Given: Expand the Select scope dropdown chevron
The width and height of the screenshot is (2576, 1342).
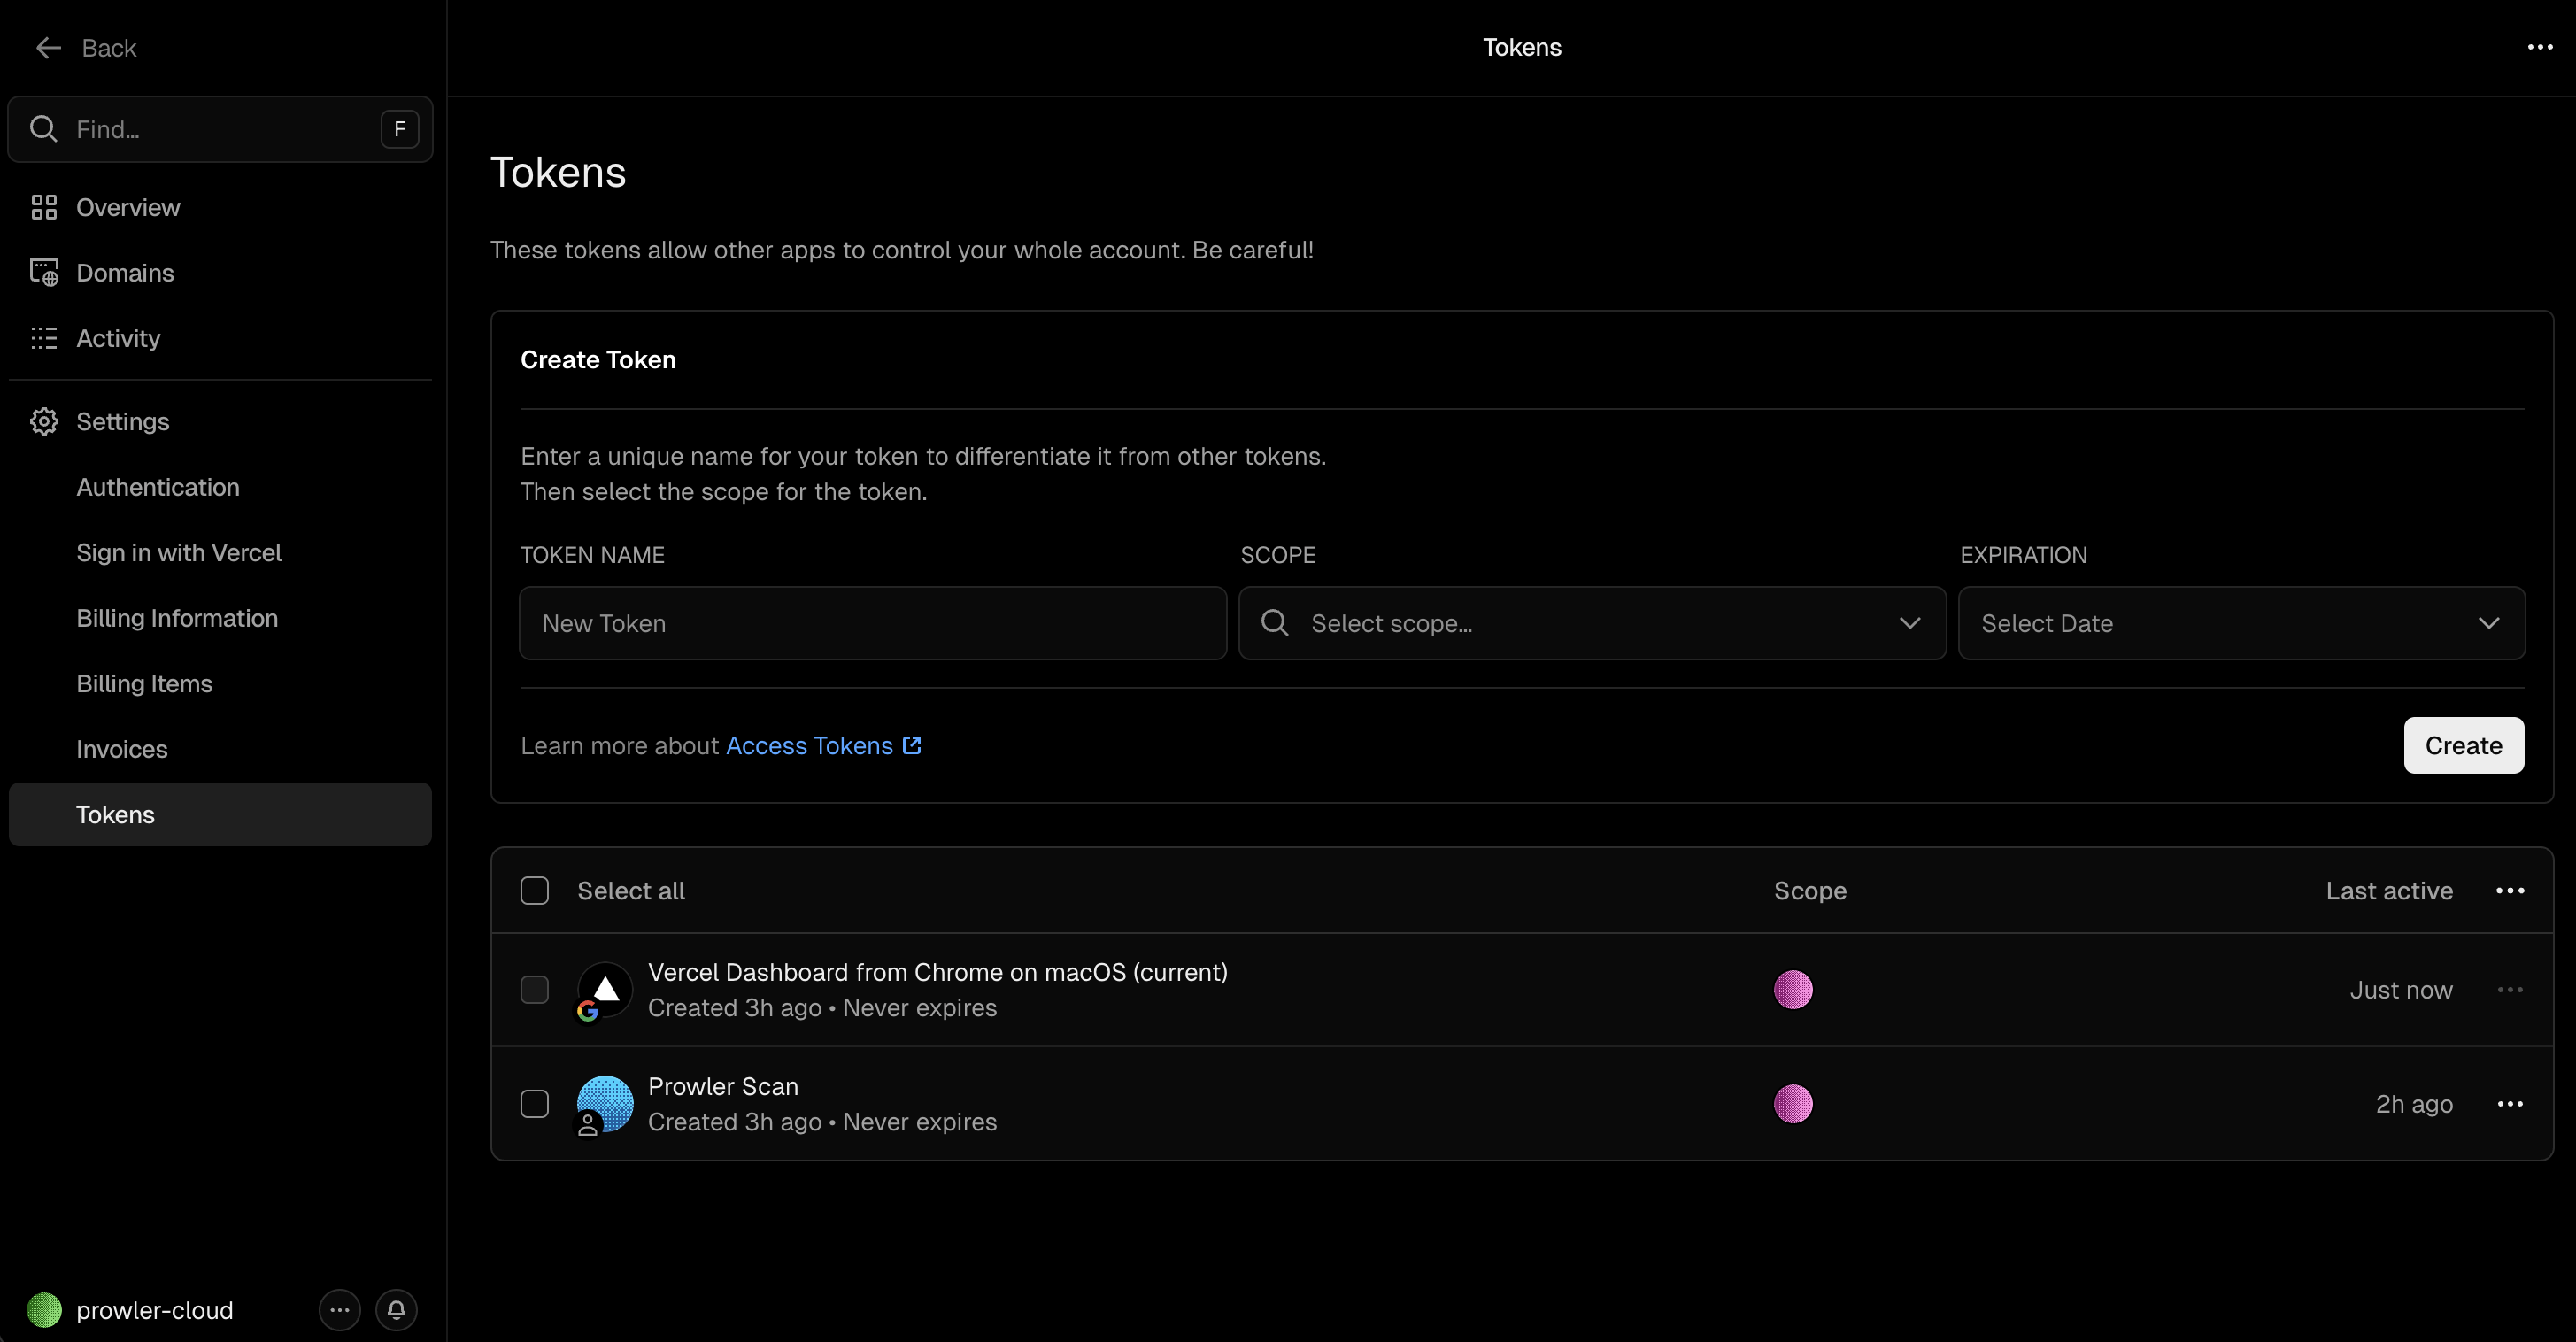Looking at the screenshot, I should point(1909,622).
